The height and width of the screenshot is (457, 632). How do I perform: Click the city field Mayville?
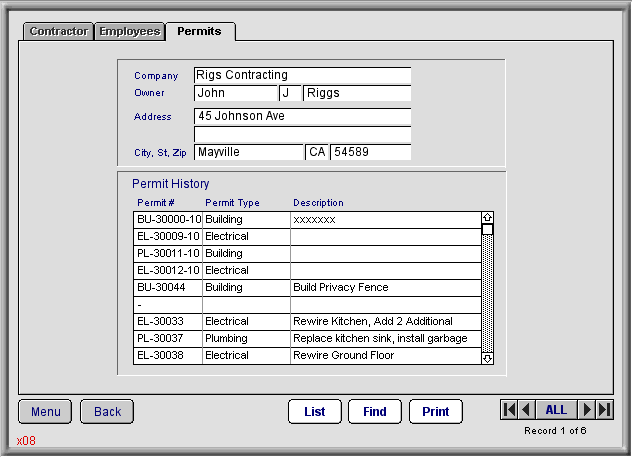(x=249, y=152)
